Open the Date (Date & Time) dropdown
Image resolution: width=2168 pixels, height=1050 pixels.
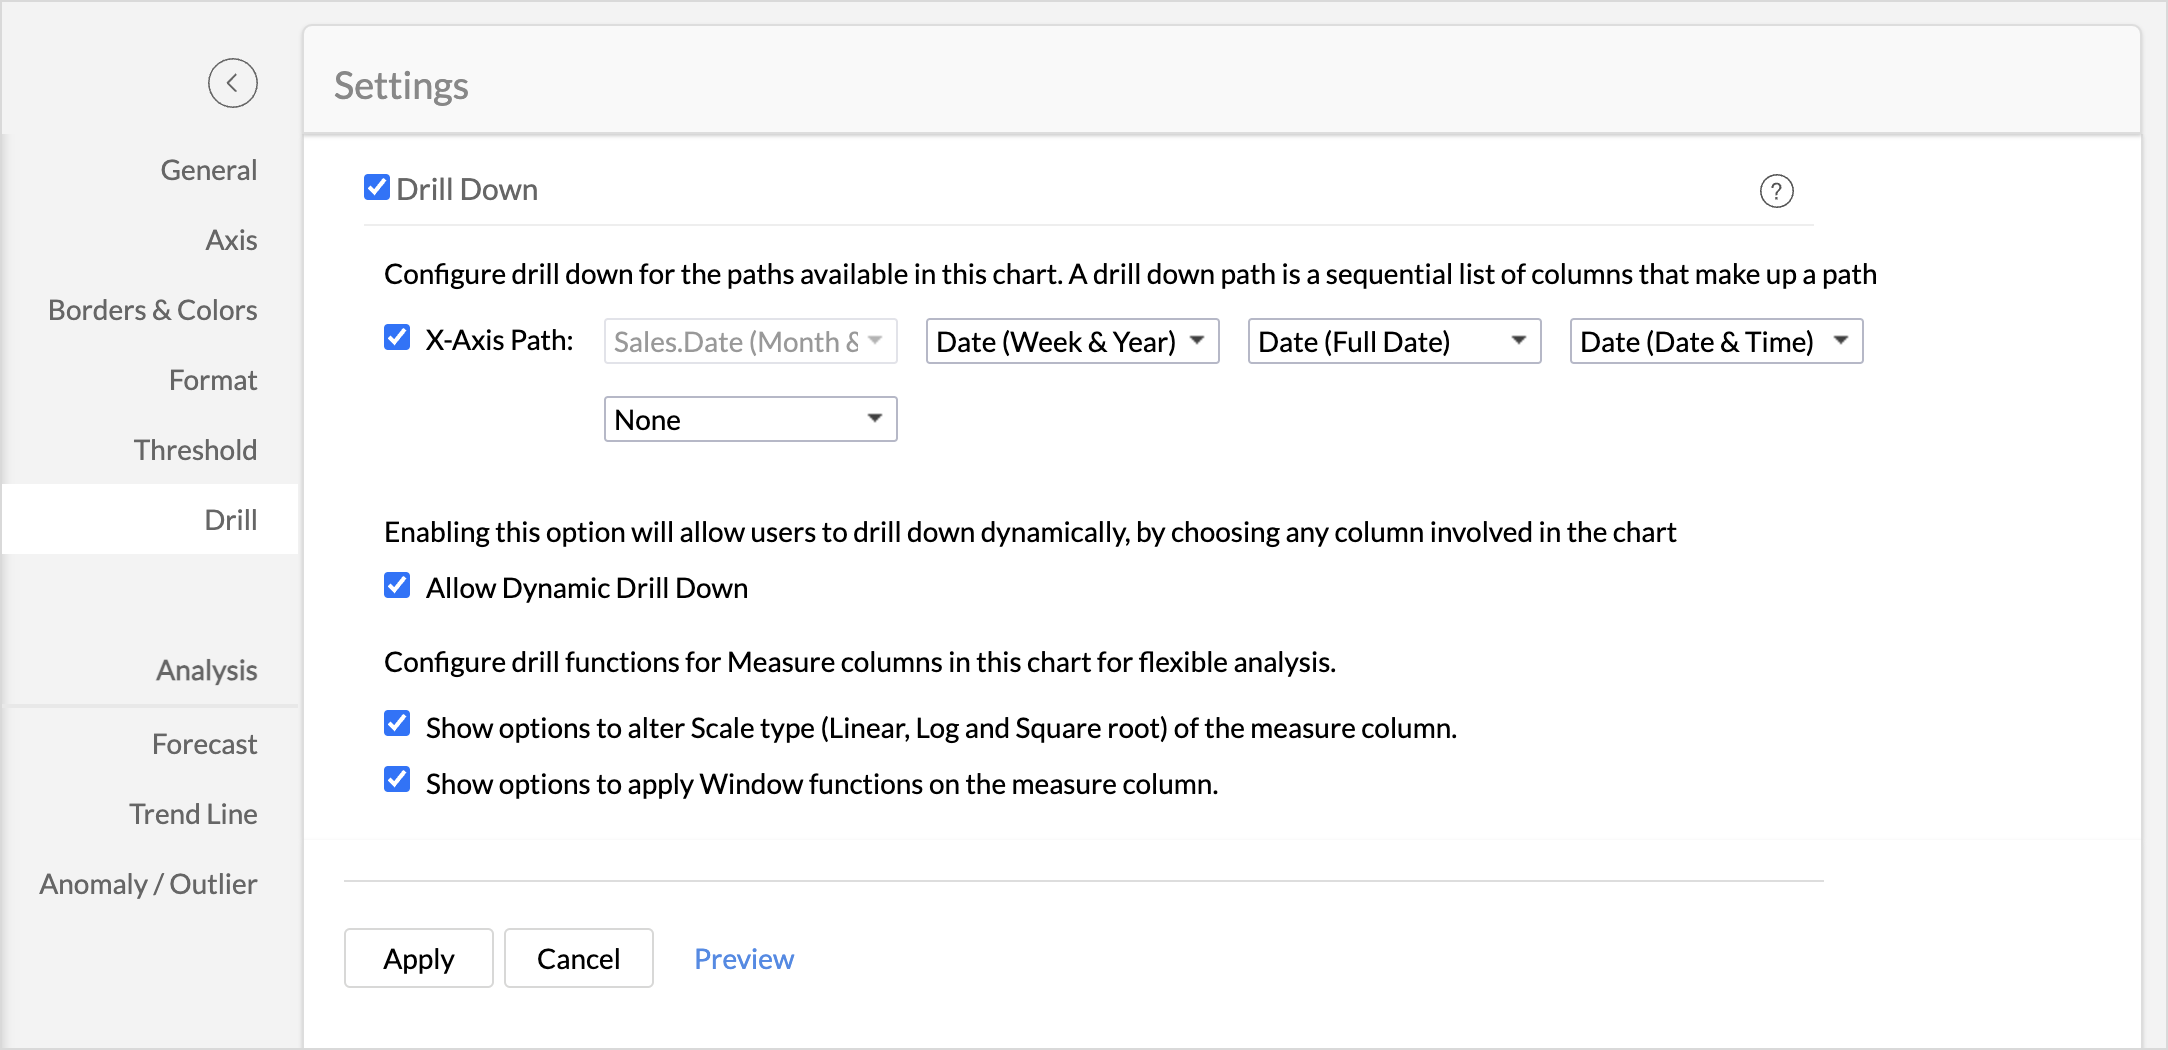click(1716, 342)
